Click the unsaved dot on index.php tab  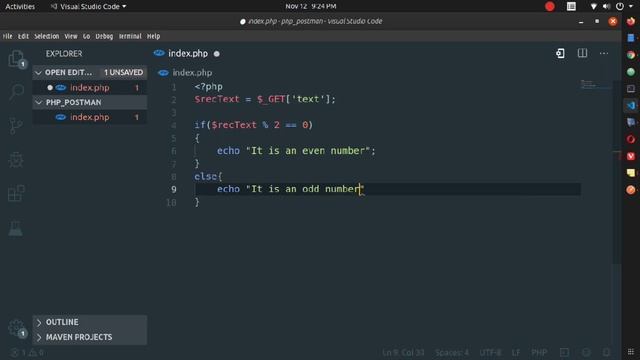pyautogui.click(x=217, y=54)
